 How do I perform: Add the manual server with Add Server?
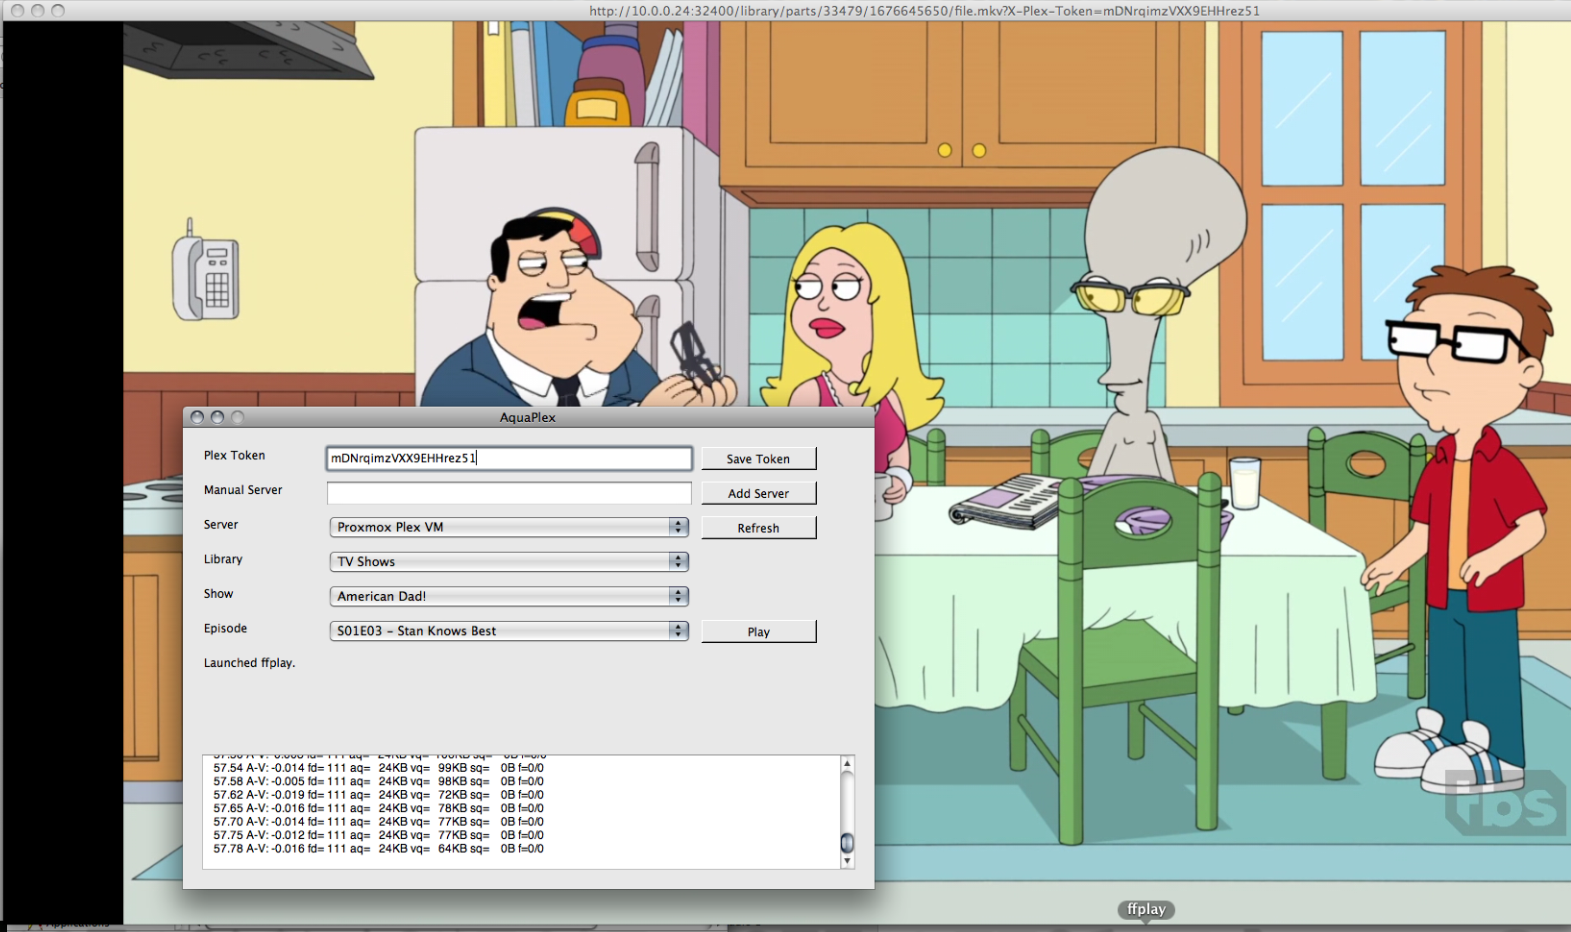pyautogui.click(x=758, y=493)
